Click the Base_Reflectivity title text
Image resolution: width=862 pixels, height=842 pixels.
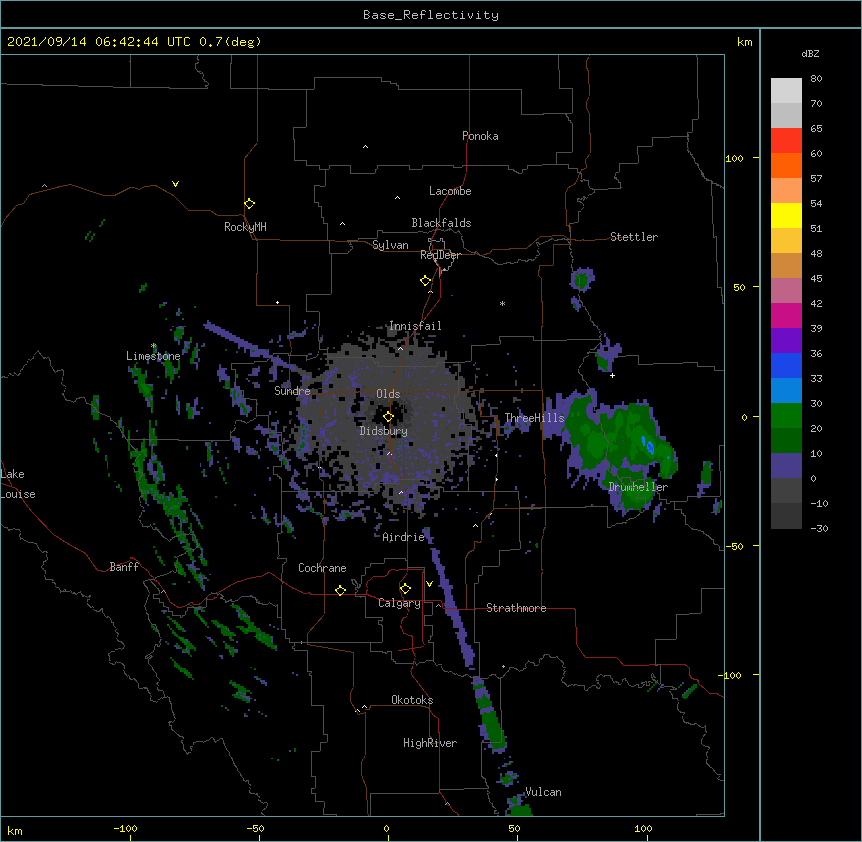(431, 15)
